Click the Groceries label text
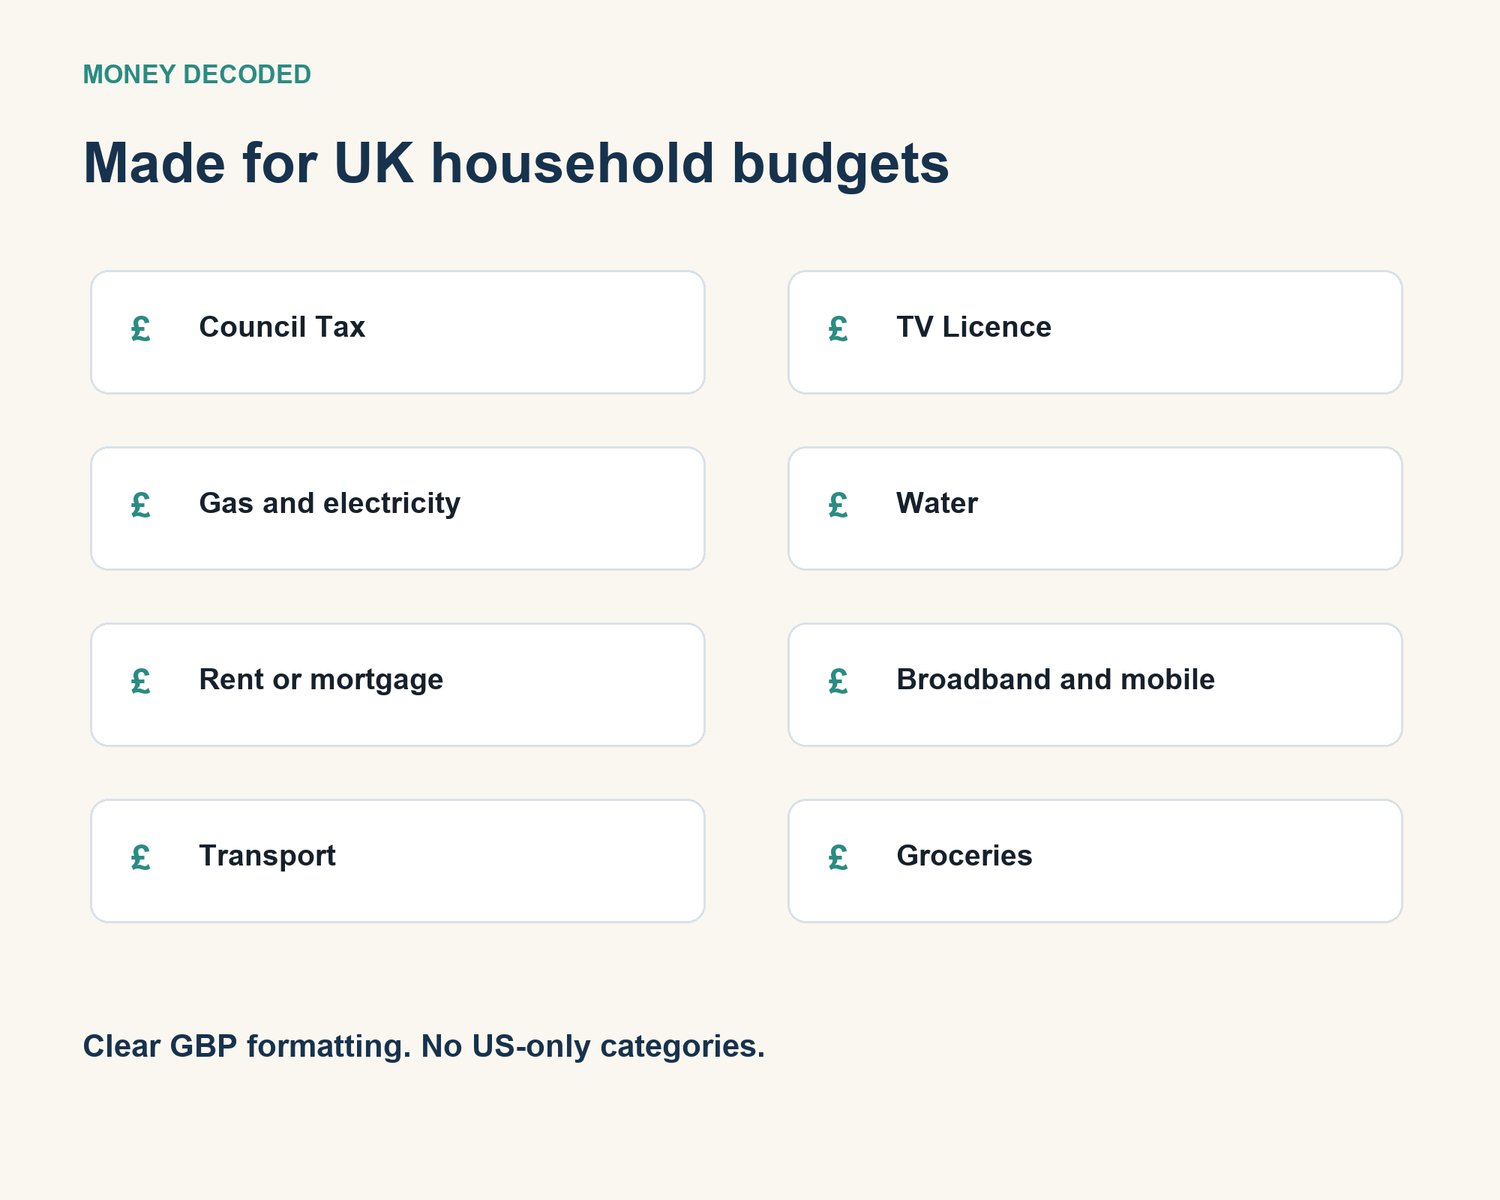This screenshot has height=1200, width=1500. click(964, 856)
